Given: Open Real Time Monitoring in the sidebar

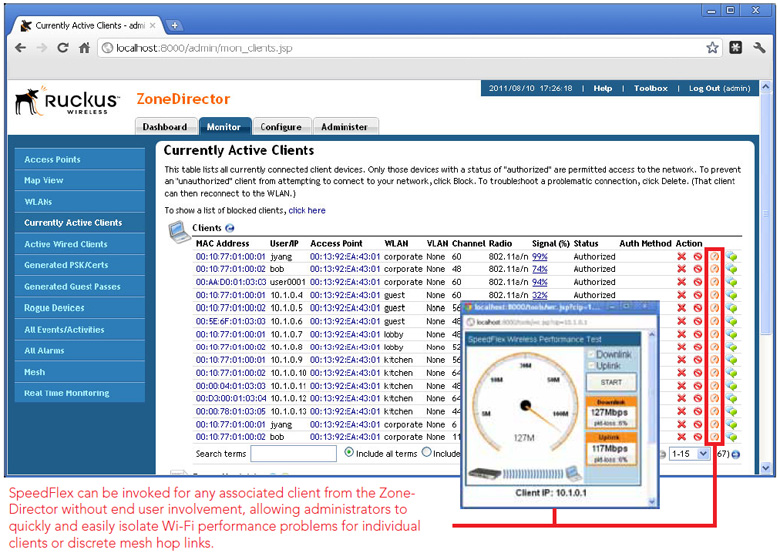Looking at the screenshot, I should coord(80,393).
